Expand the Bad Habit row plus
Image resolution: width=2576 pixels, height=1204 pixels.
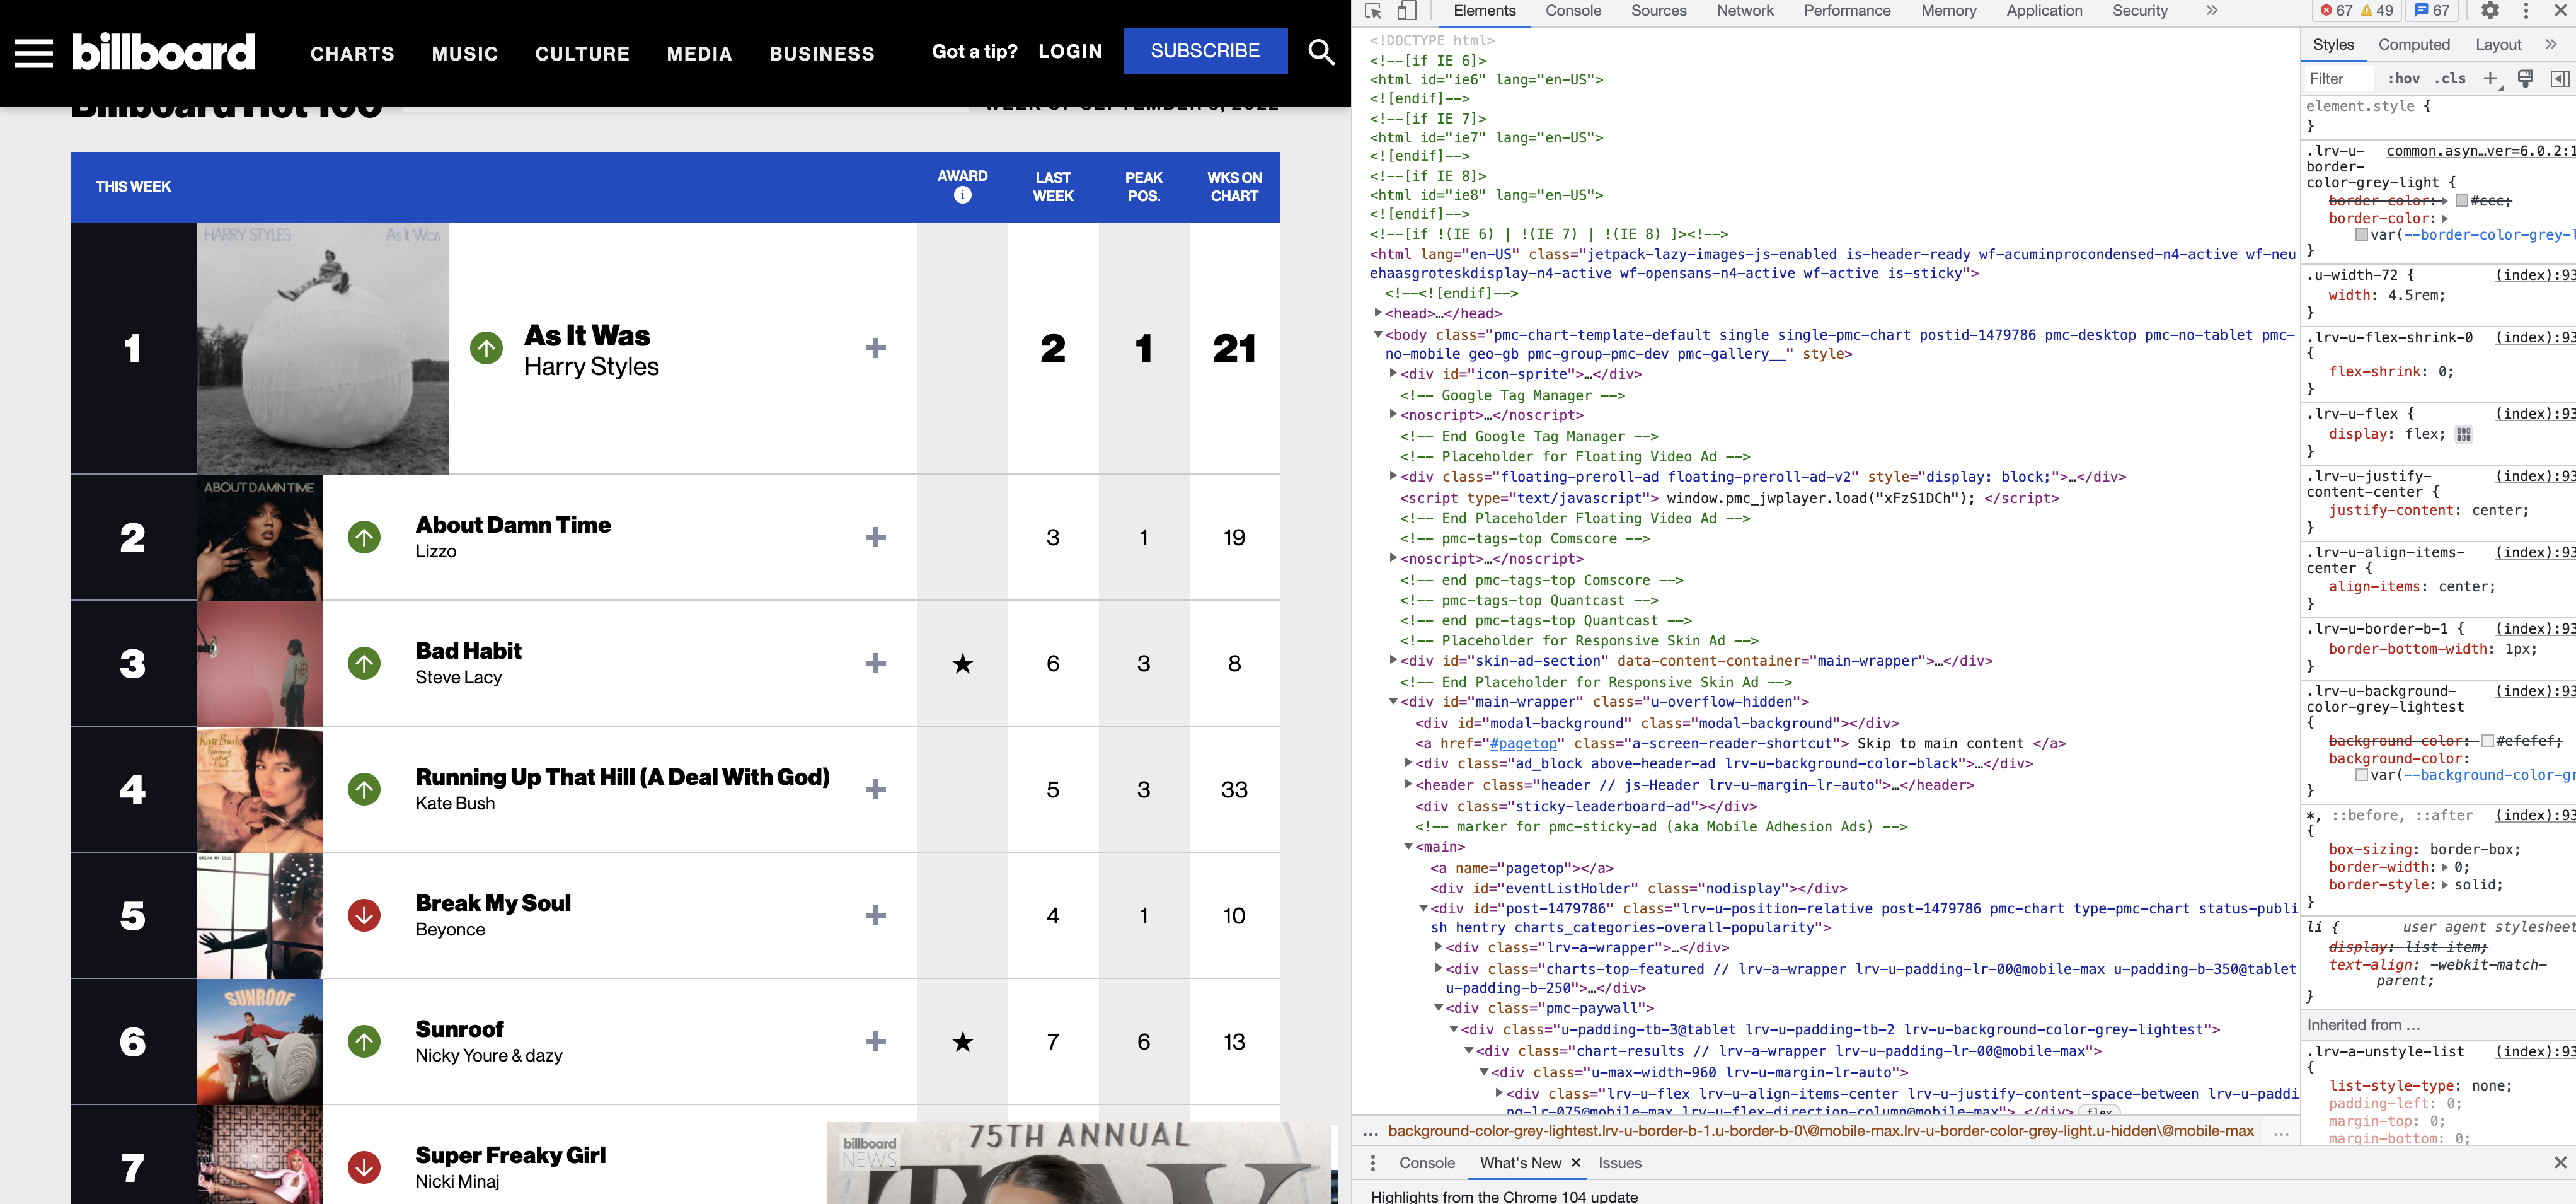coord(875,663)
